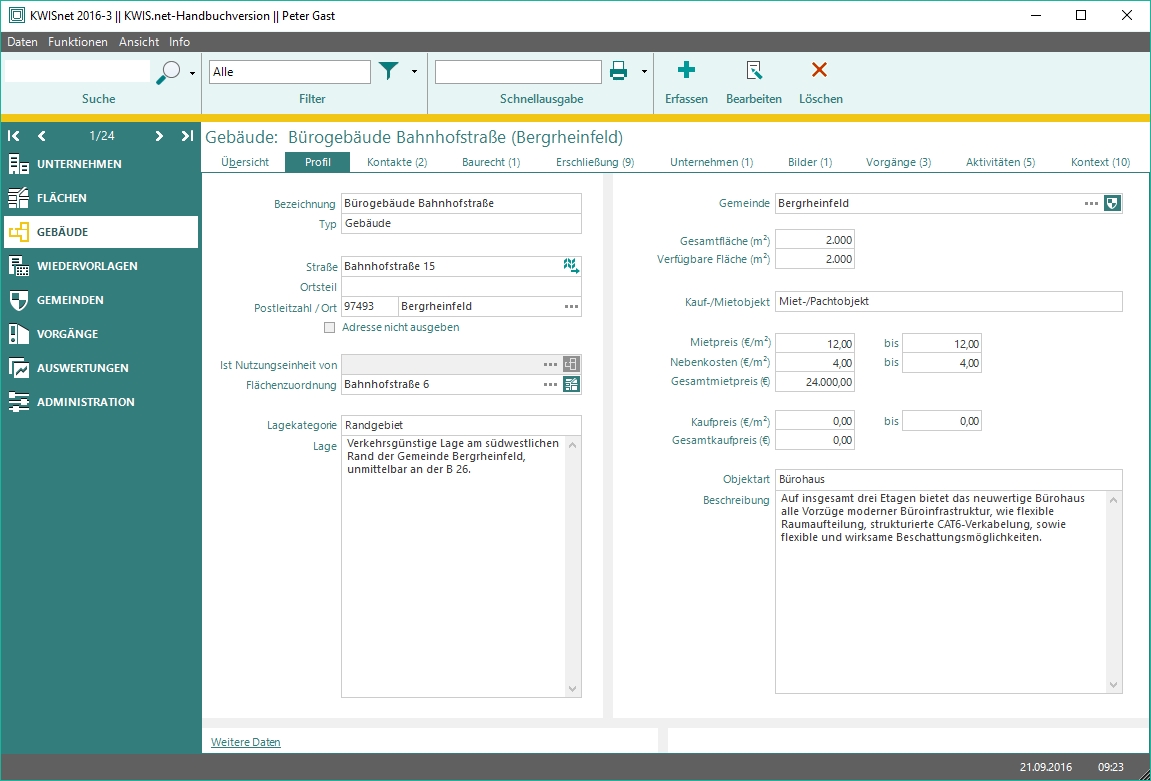Expand the search options dropdown arrow

click(192, 73)
